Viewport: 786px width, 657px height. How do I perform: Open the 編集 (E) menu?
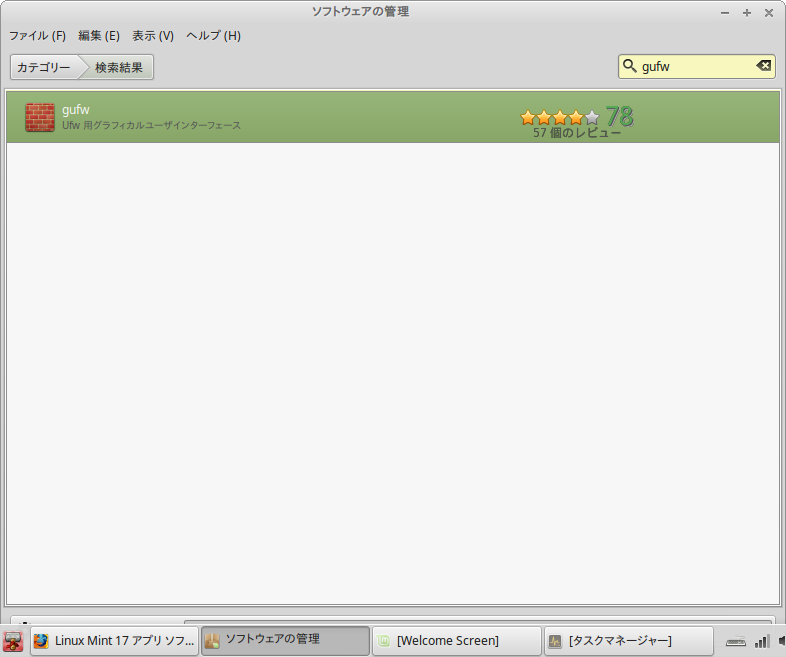pyautogui.click(x=99, y=36)
